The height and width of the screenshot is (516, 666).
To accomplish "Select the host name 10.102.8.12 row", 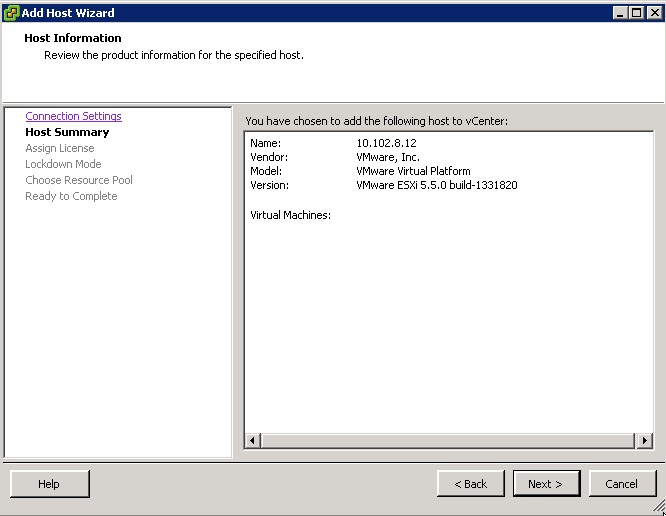I will tap(386, 143).
